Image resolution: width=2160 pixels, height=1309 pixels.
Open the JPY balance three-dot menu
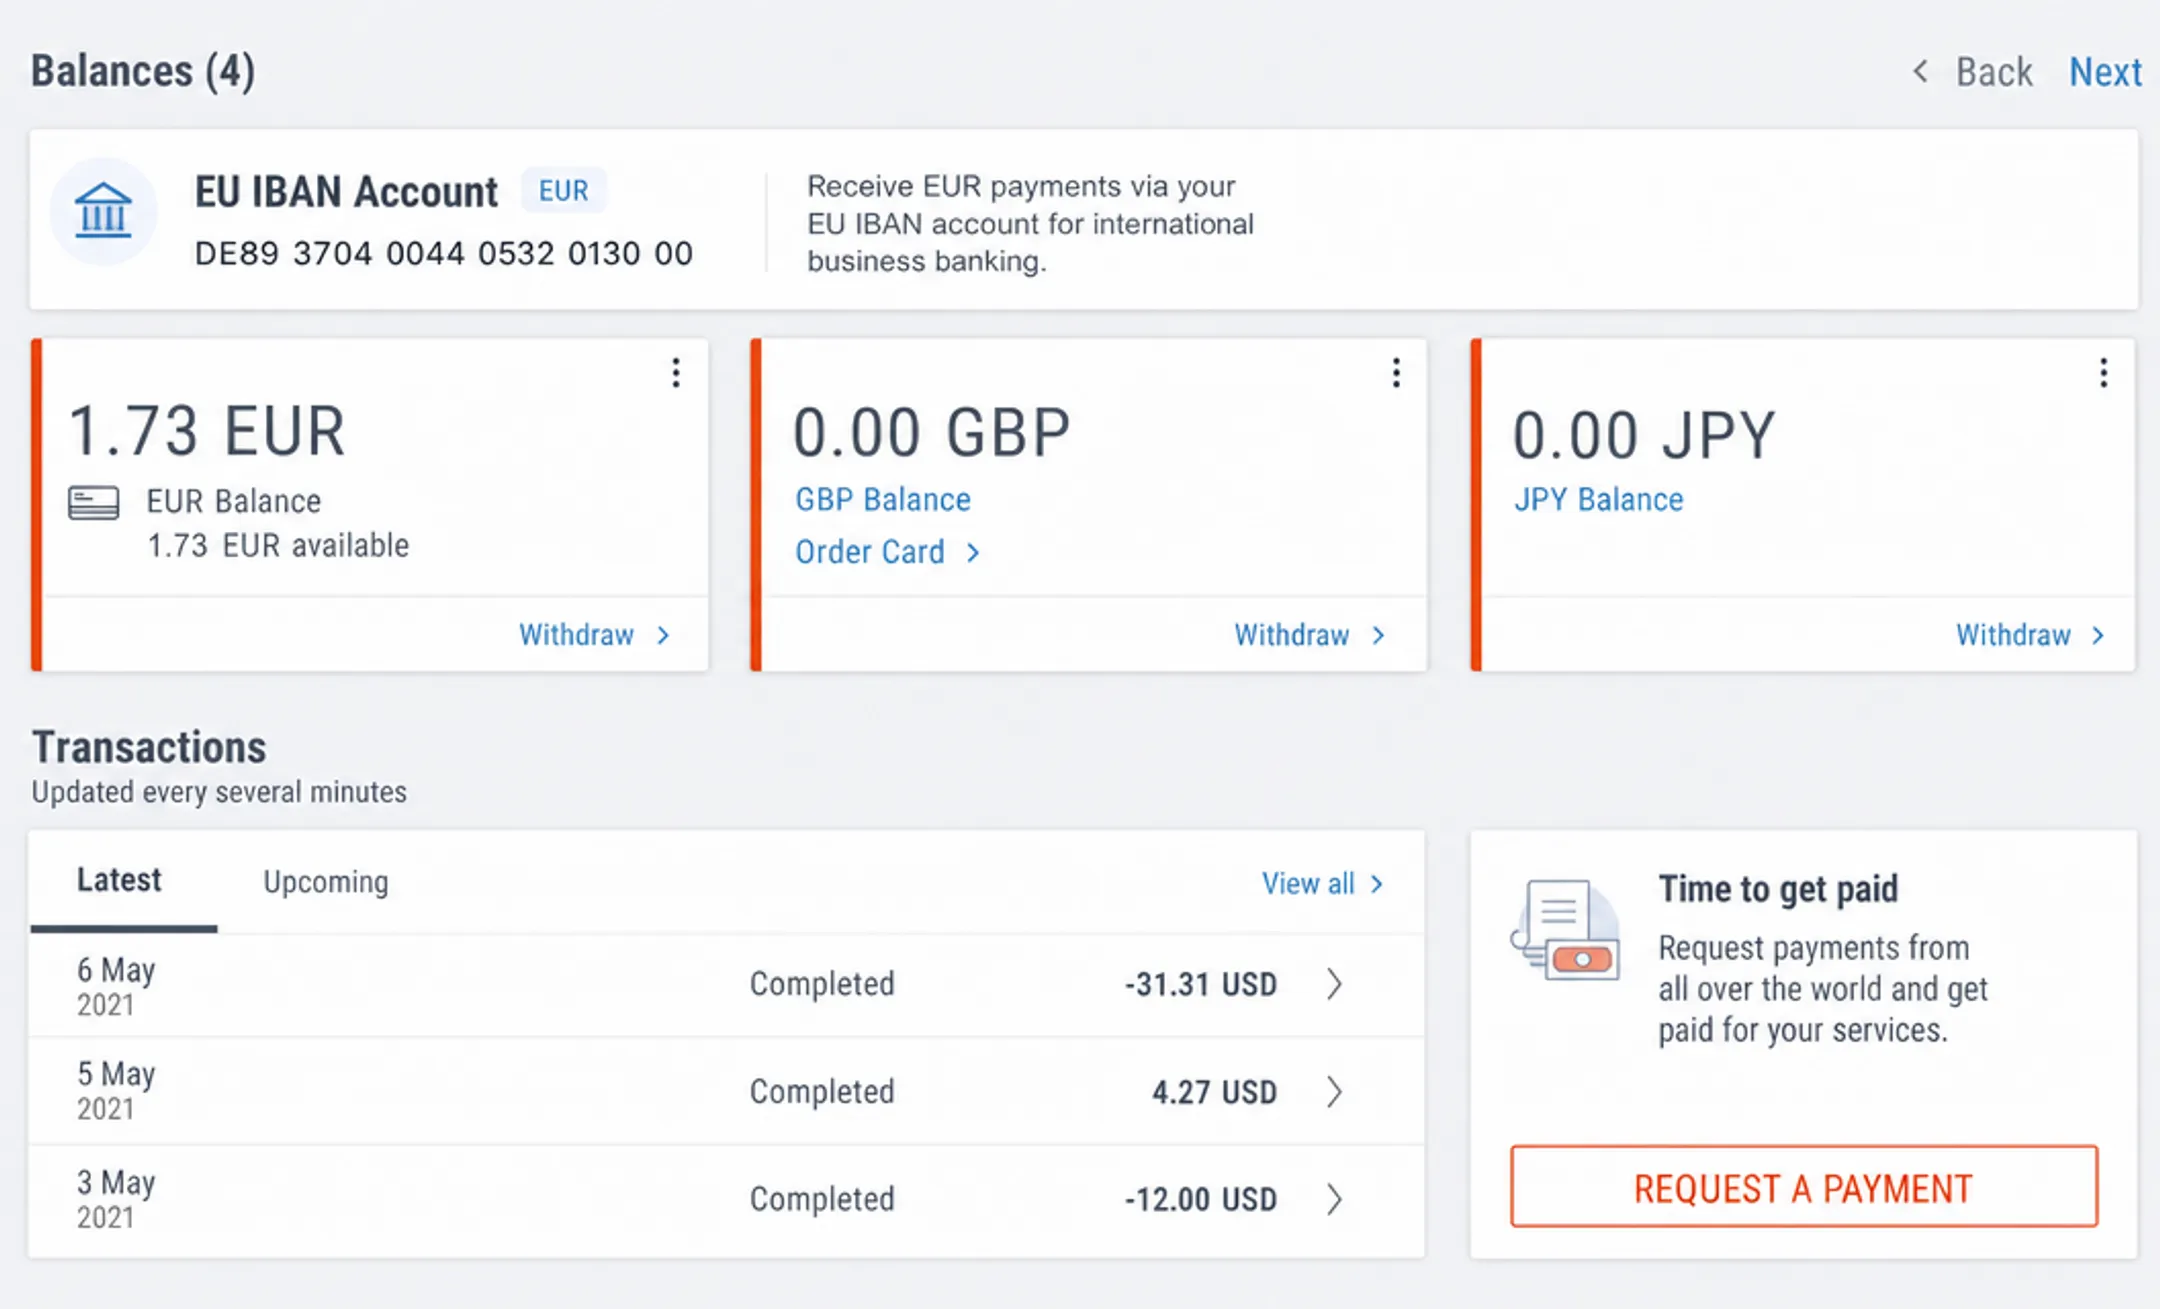click(x=2104, y=373)
